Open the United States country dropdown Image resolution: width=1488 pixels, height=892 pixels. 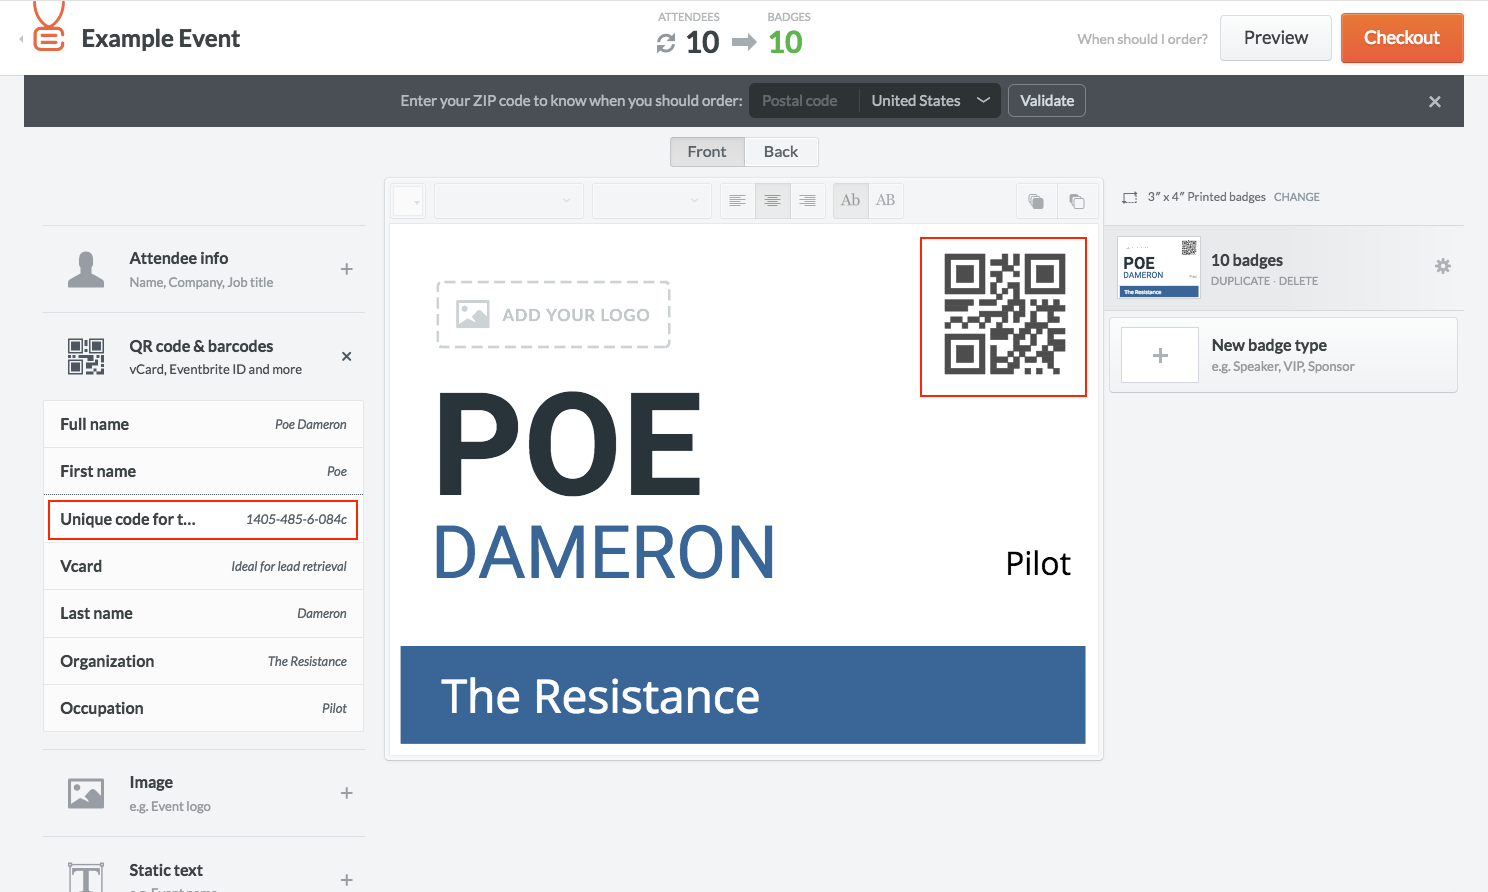[x=930, y=101]
